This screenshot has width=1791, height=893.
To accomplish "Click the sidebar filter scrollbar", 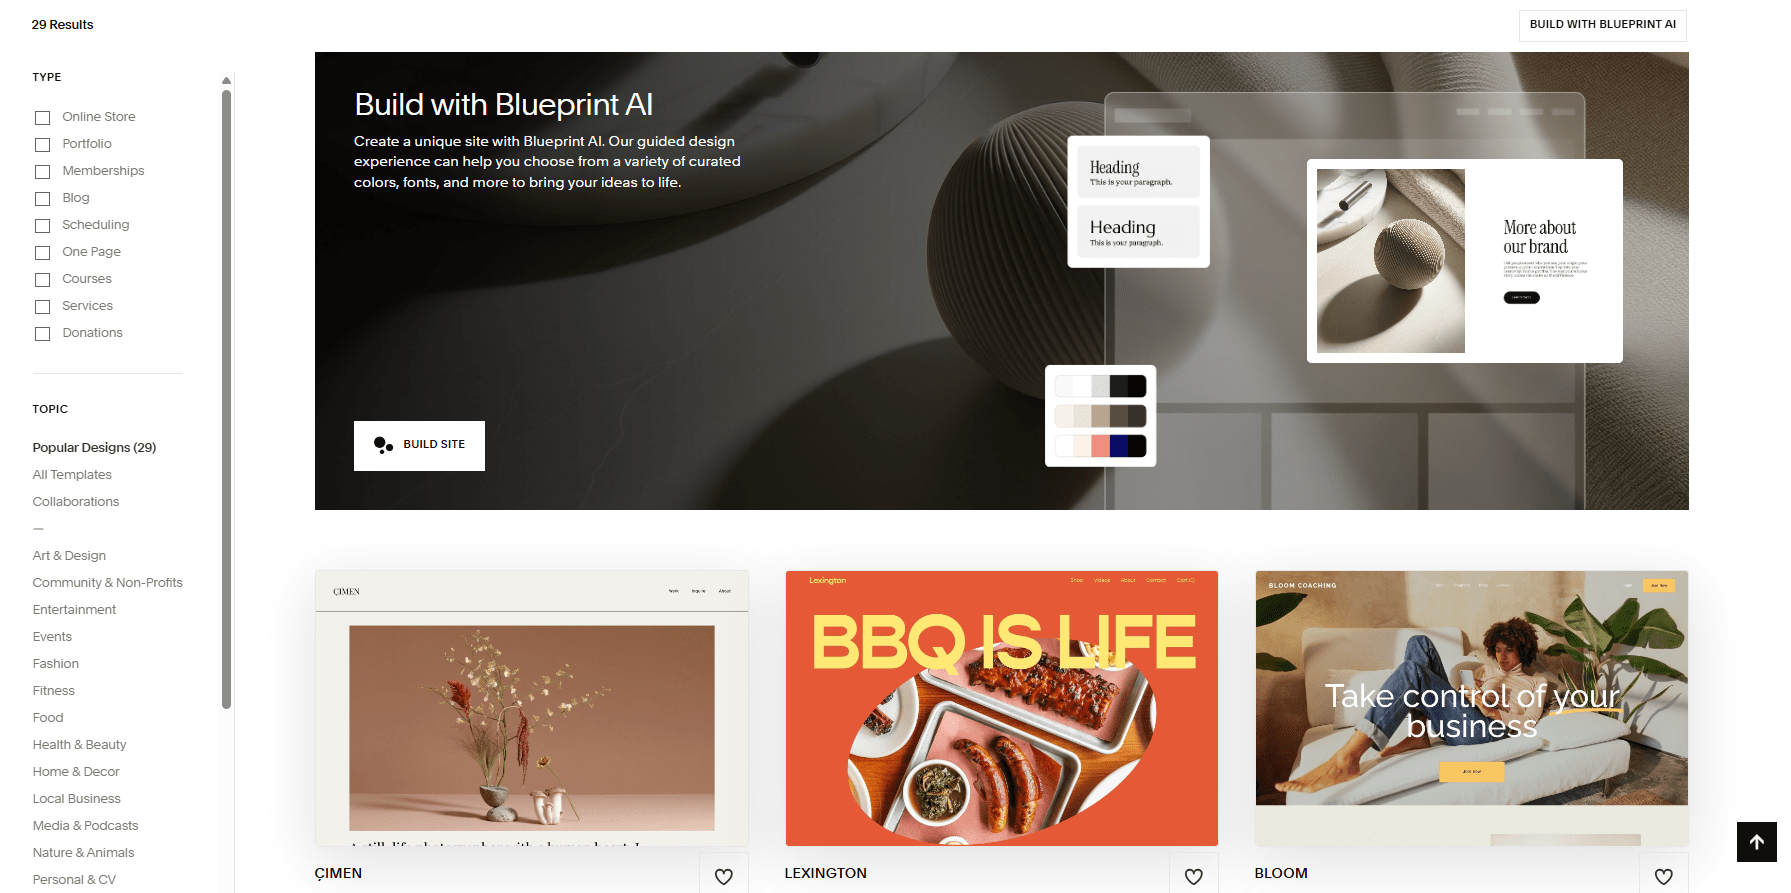I will click(227, 400).
